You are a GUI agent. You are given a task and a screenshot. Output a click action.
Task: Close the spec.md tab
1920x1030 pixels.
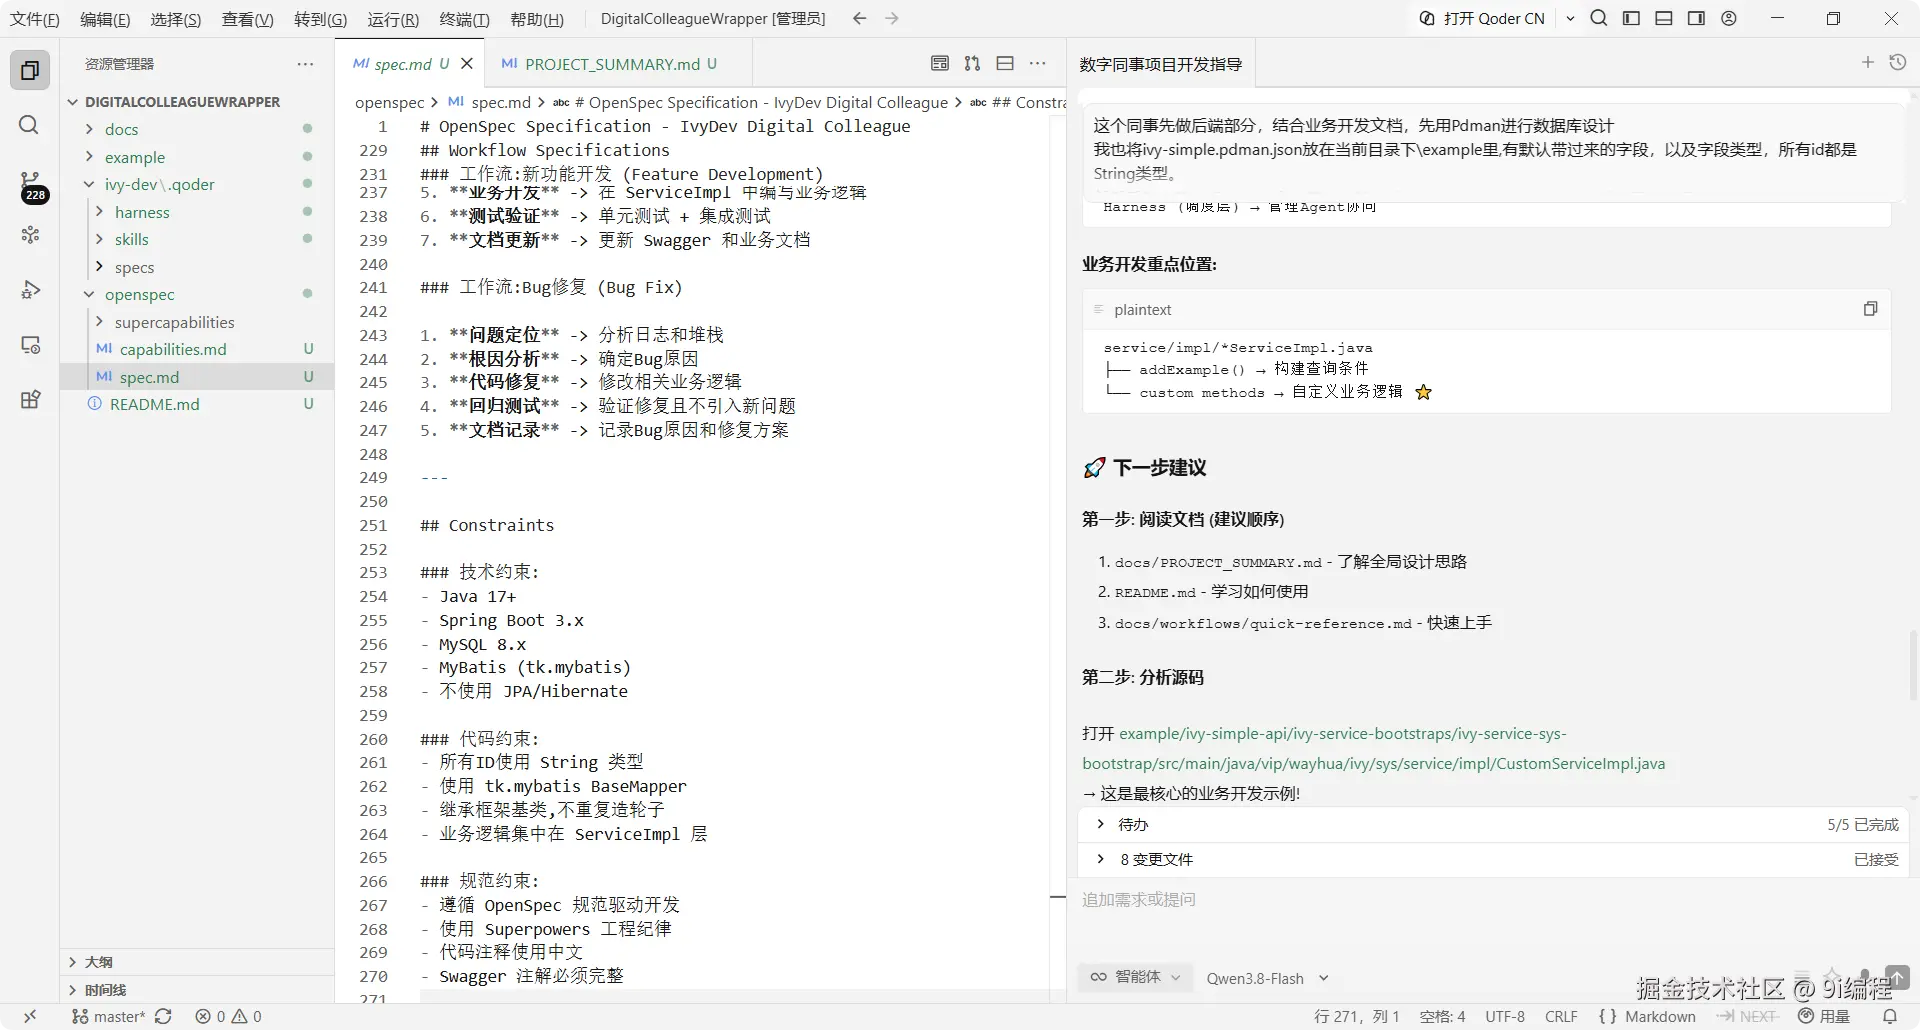pyautogui.click(x=467, y=63)
